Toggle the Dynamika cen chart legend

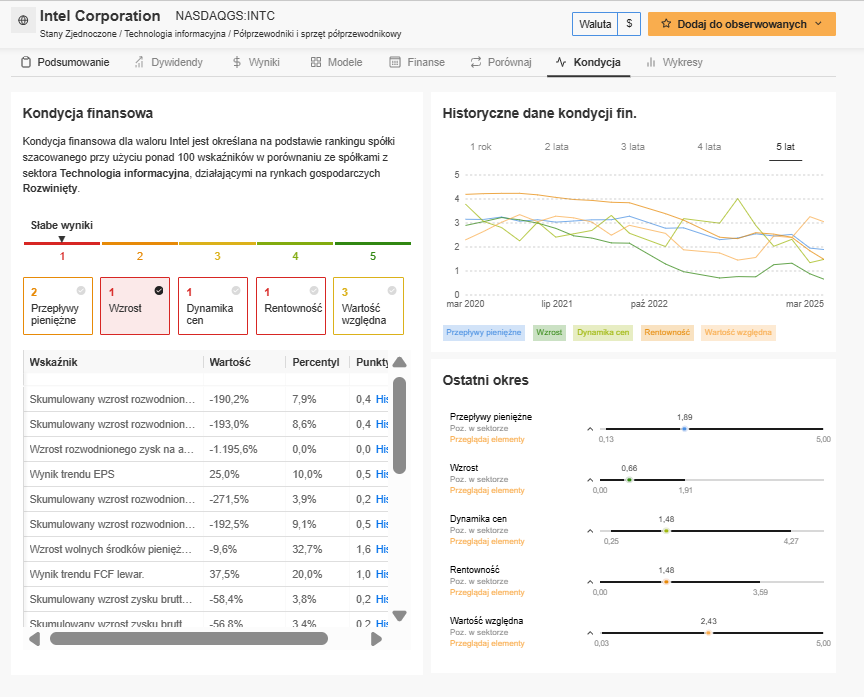point(603,332)
